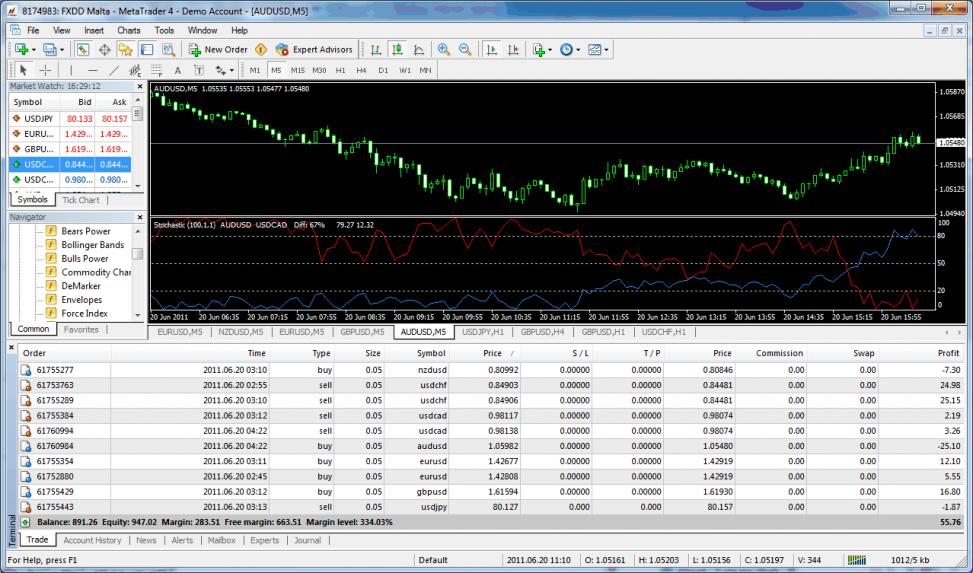The image size is (973, 573).
Task: Select the Fibonacci retracement drawing tool
Action: pos(155,70)
